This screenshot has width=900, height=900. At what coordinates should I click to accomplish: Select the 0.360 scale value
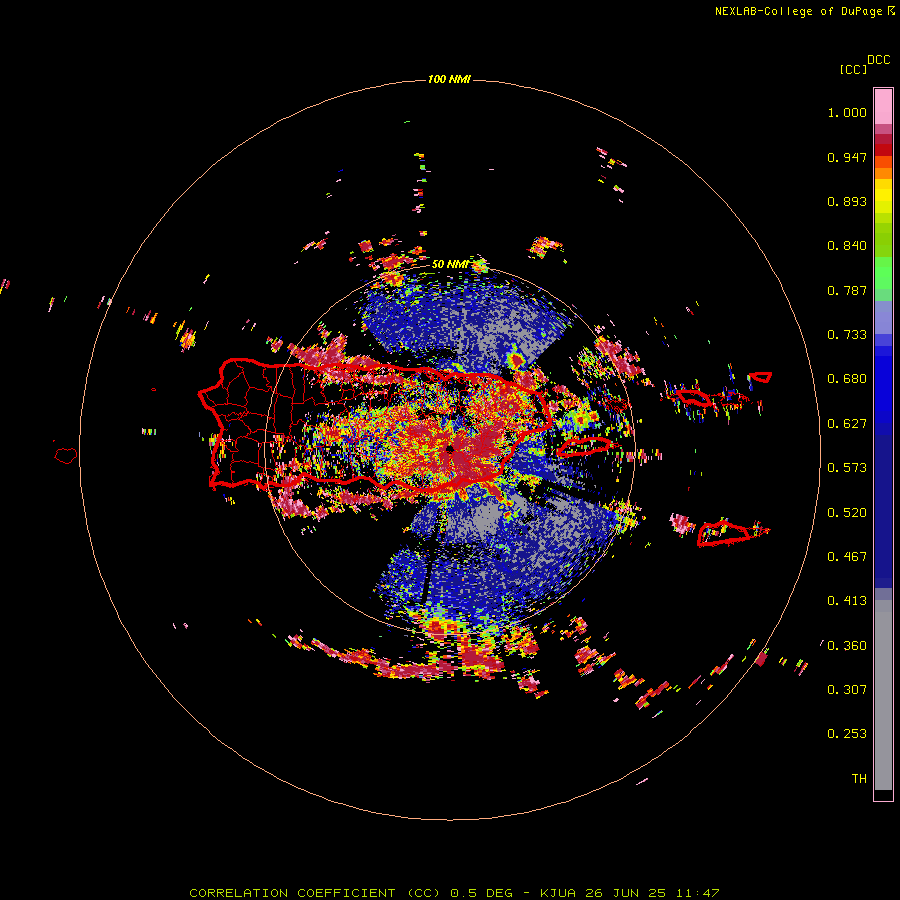[x=847, y=646]
